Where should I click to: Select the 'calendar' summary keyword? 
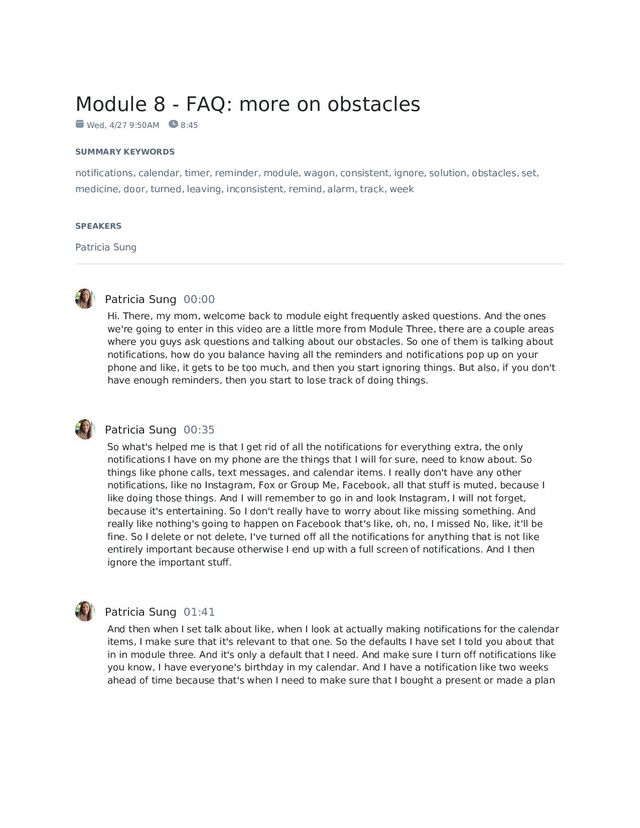(x=158, y=173)
